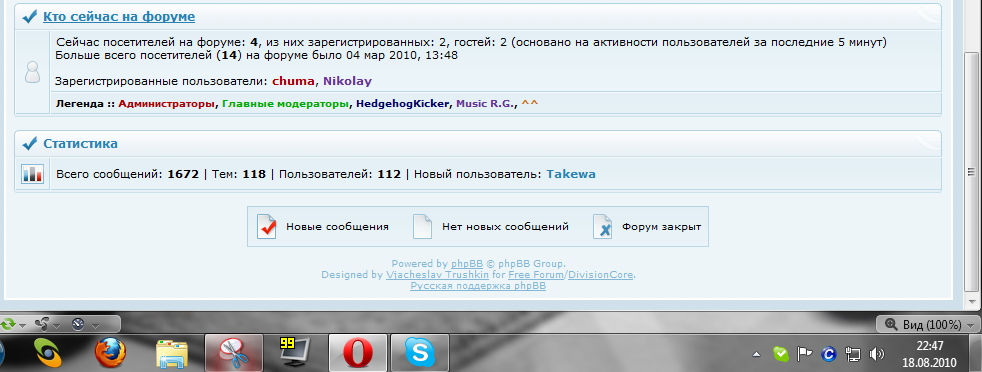Click the 'Нет новых сообщений' legend label
Viewport: 982px width, 372px height.
tap(505, 227)
